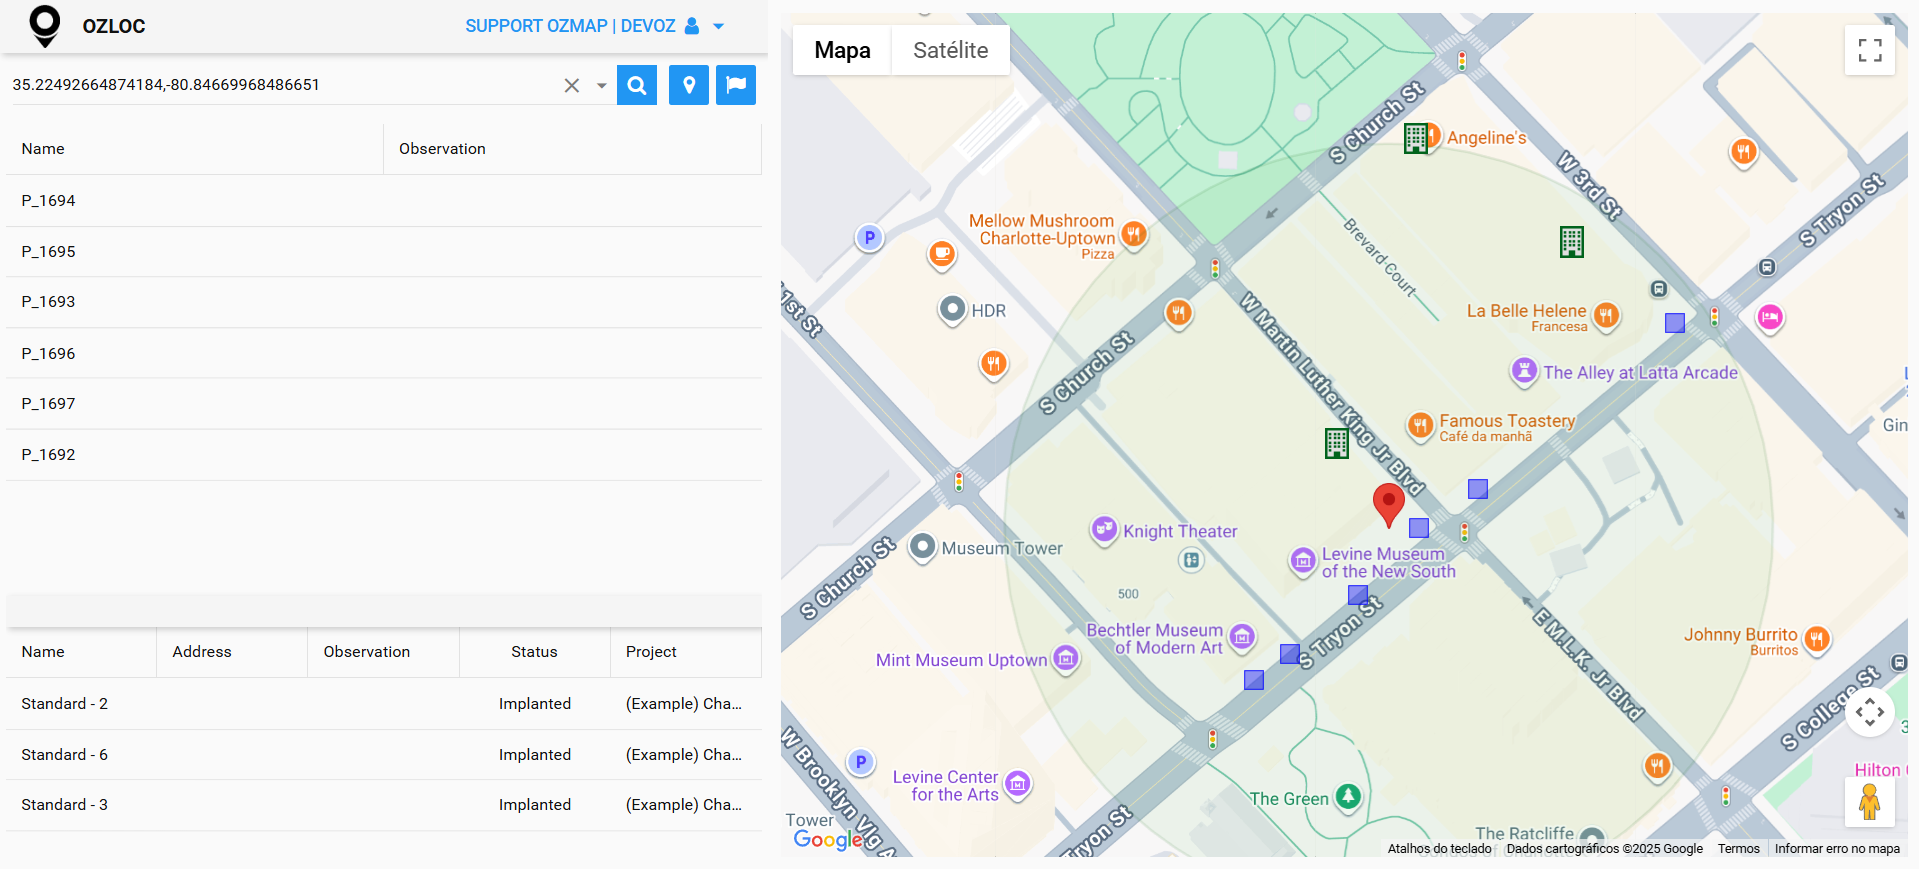This screenshot has height=869, width=1919.
Task: Clear the coordinates search field
Action: (x=572, y=86)
